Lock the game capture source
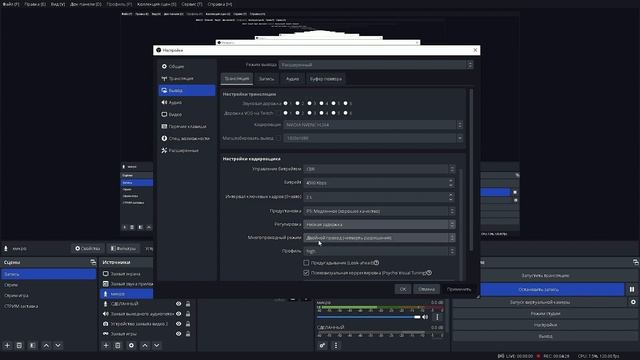Screen dimensions: 640x360 tap(188, 333)
